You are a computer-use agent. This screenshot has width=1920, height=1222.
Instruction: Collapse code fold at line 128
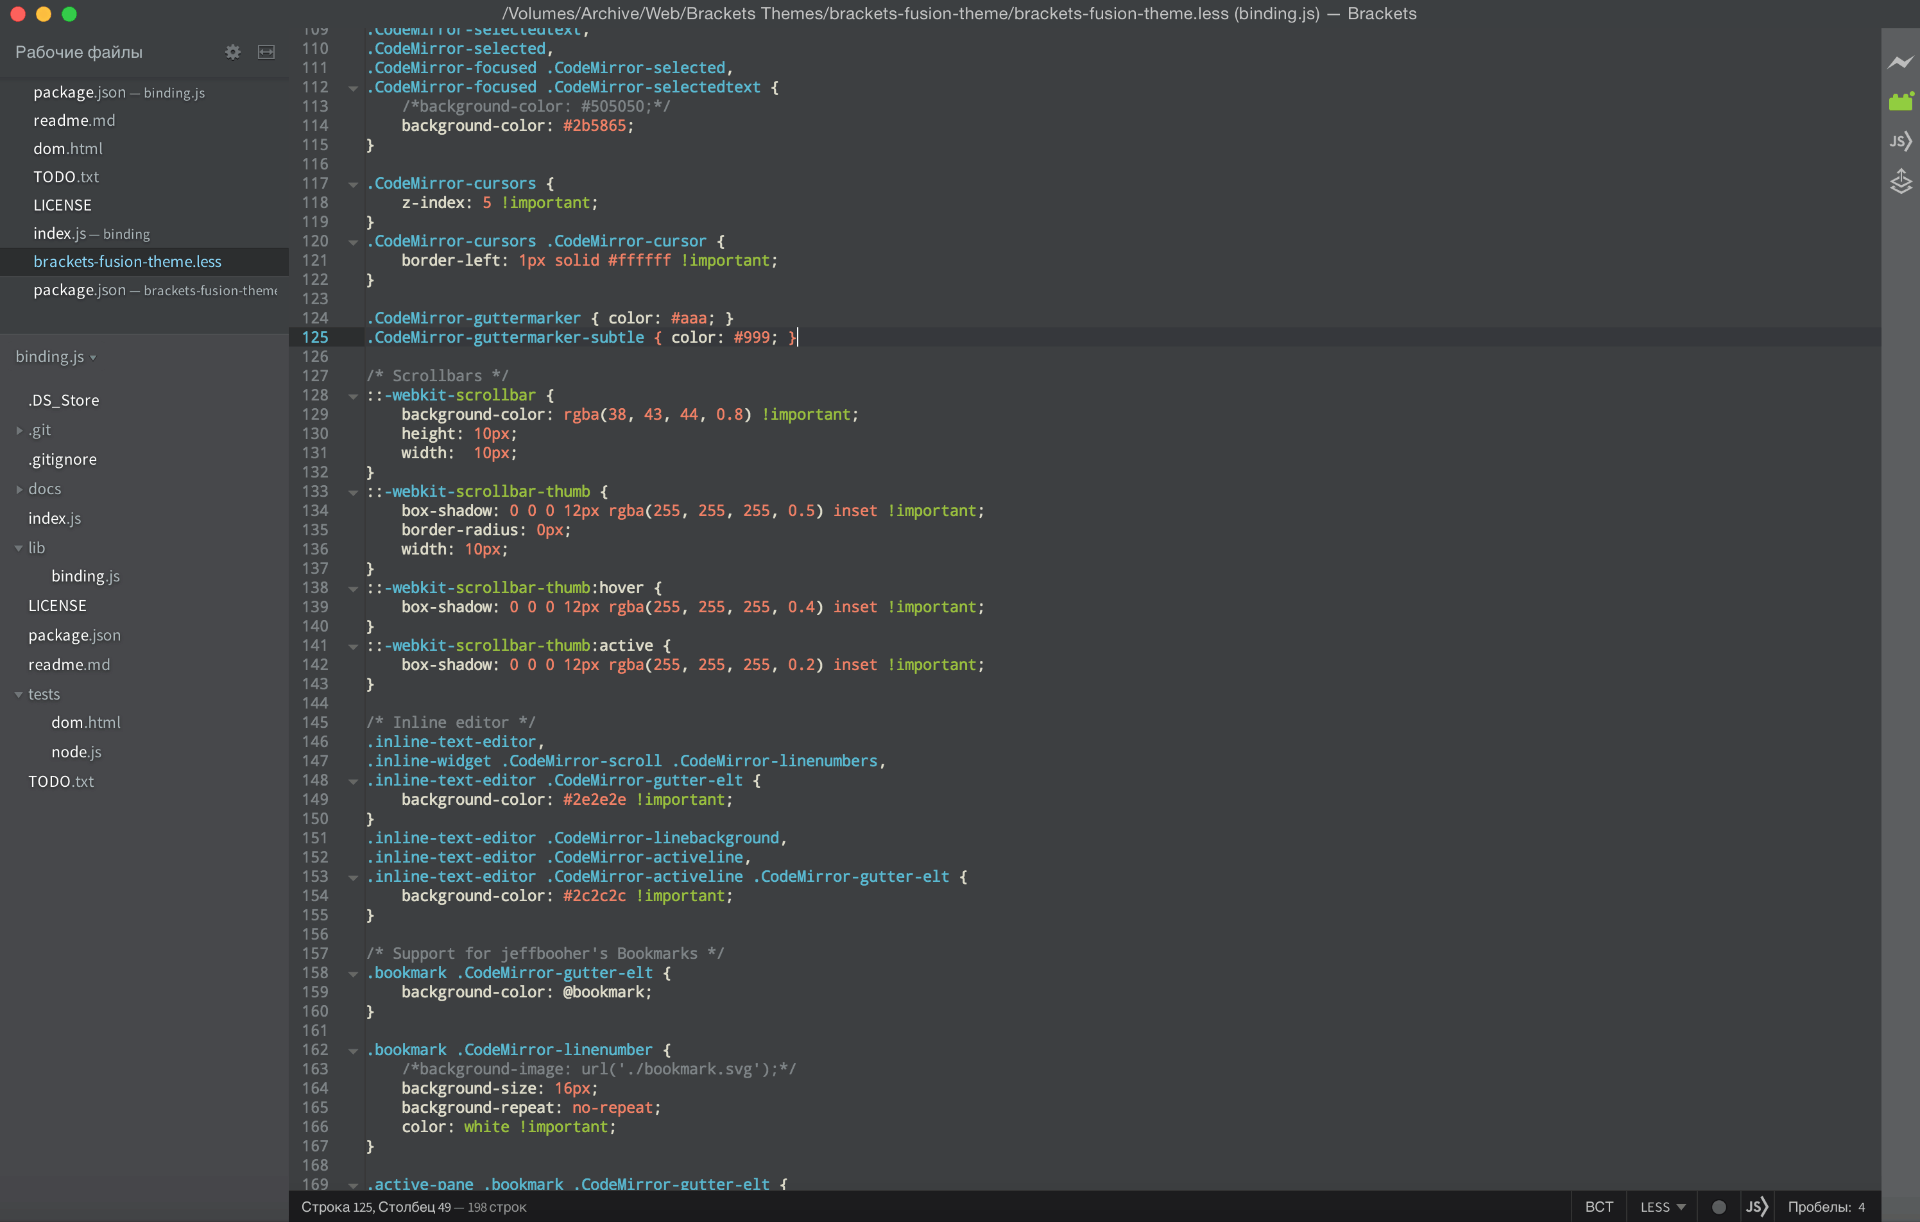pos(353,396)
